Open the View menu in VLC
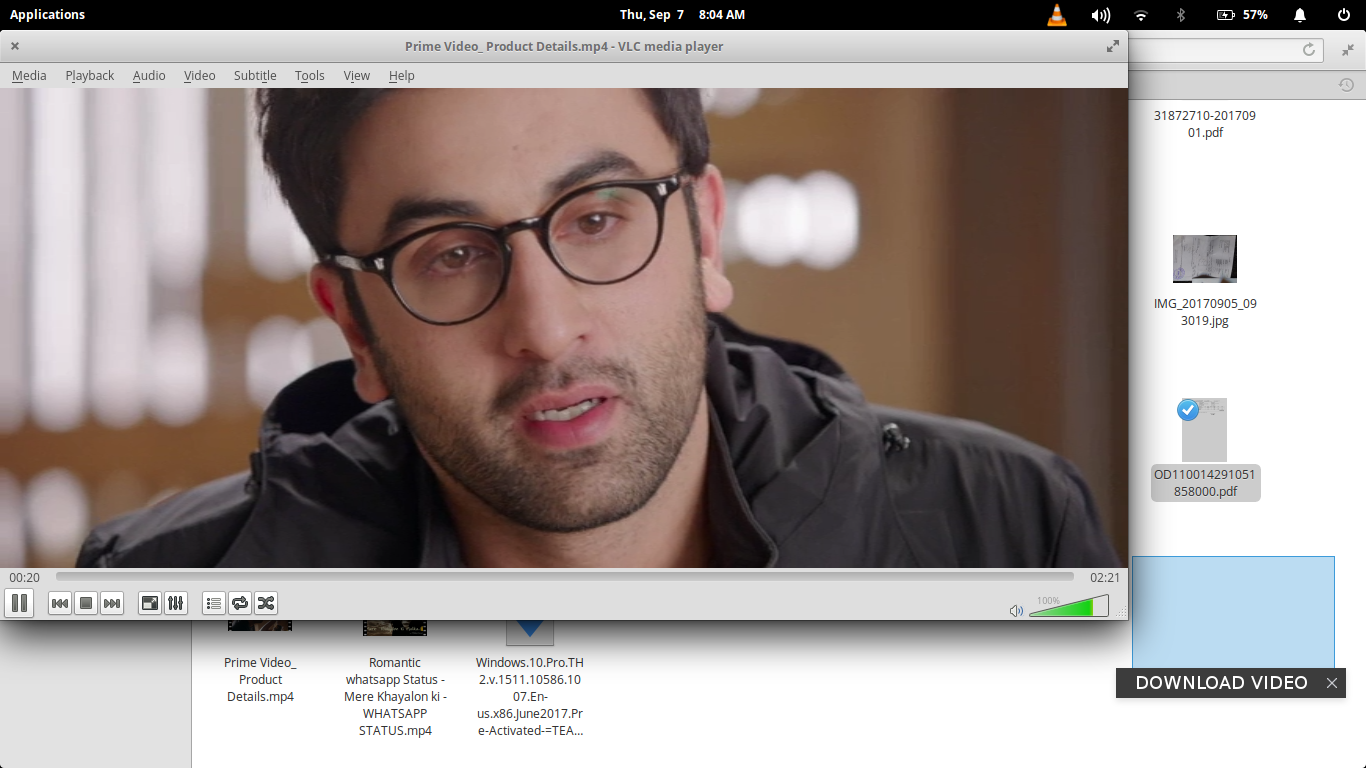This screenshot has height=768, width=1366. 357,75
